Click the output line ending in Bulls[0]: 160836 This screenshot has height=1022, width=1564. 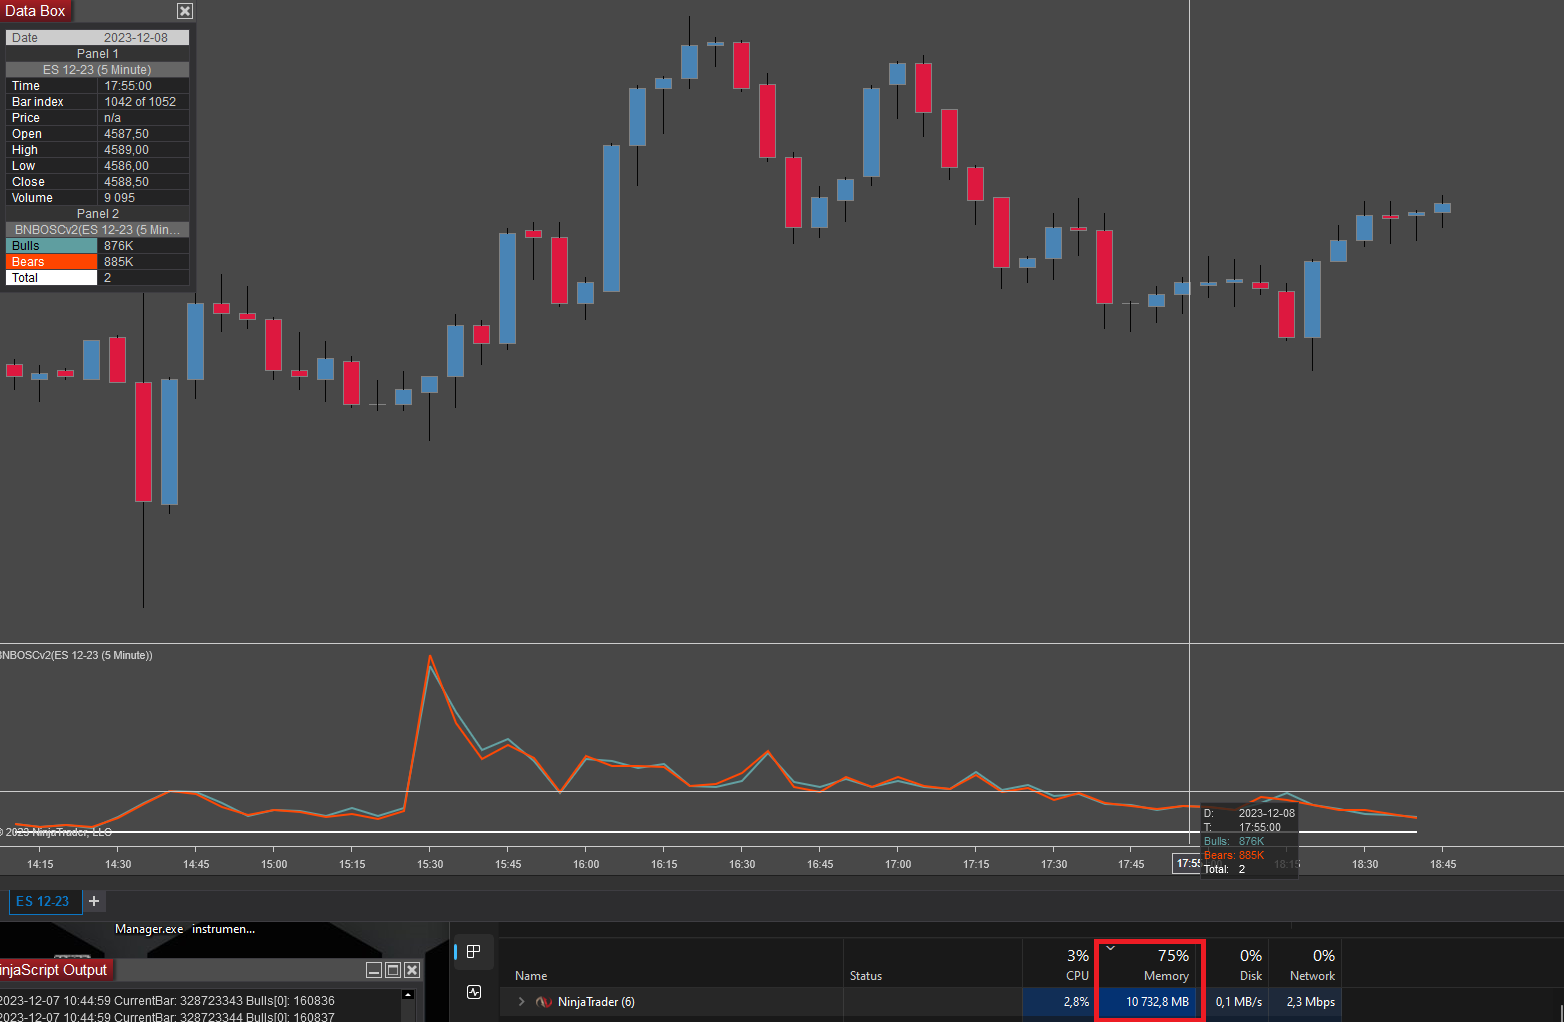(x=167, y=1001)
